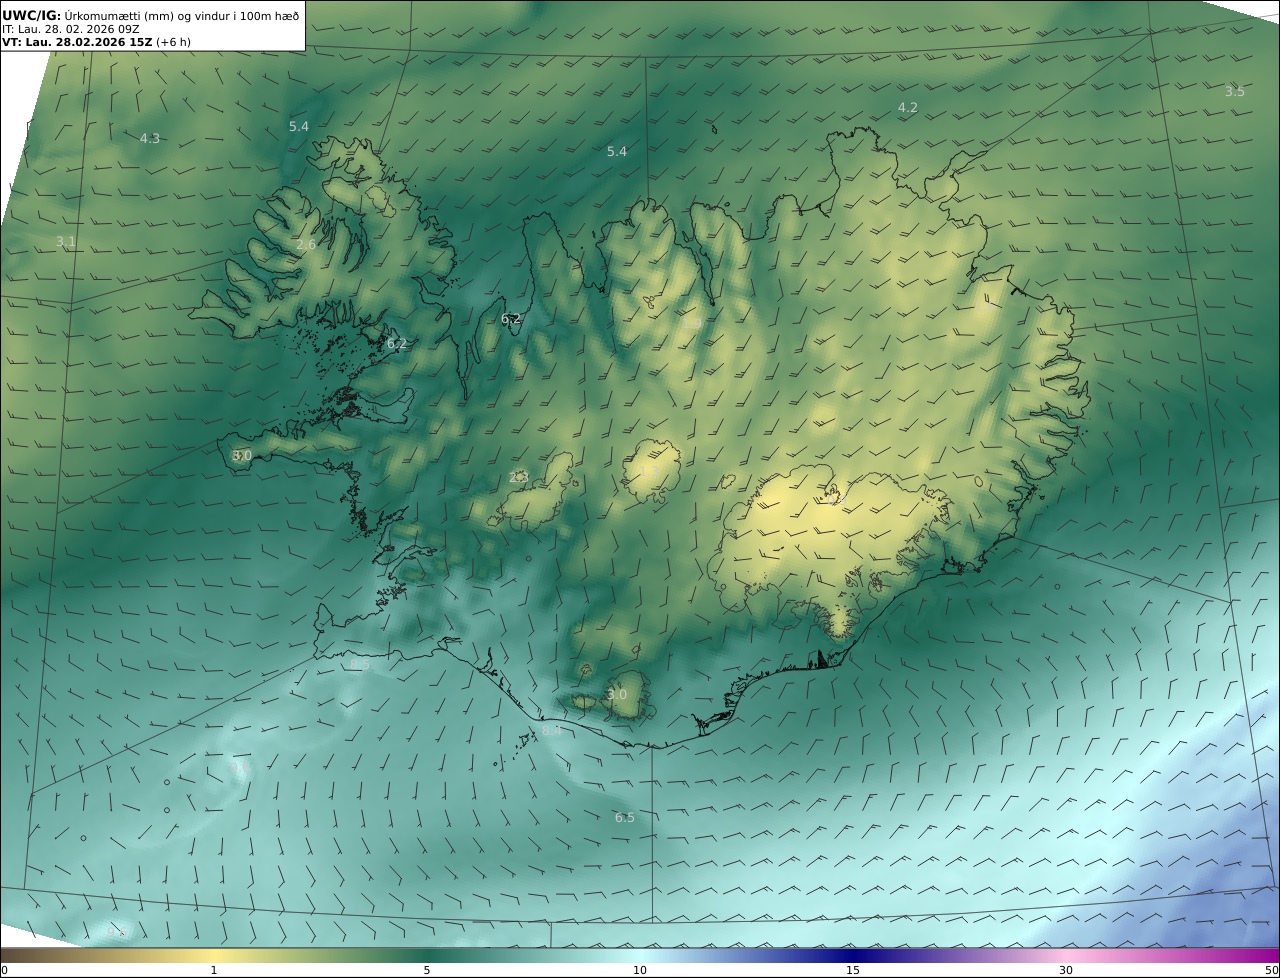The image size is (1280, 978).
Task: Click the colorbar tick label 10
Action: [640, 970]
